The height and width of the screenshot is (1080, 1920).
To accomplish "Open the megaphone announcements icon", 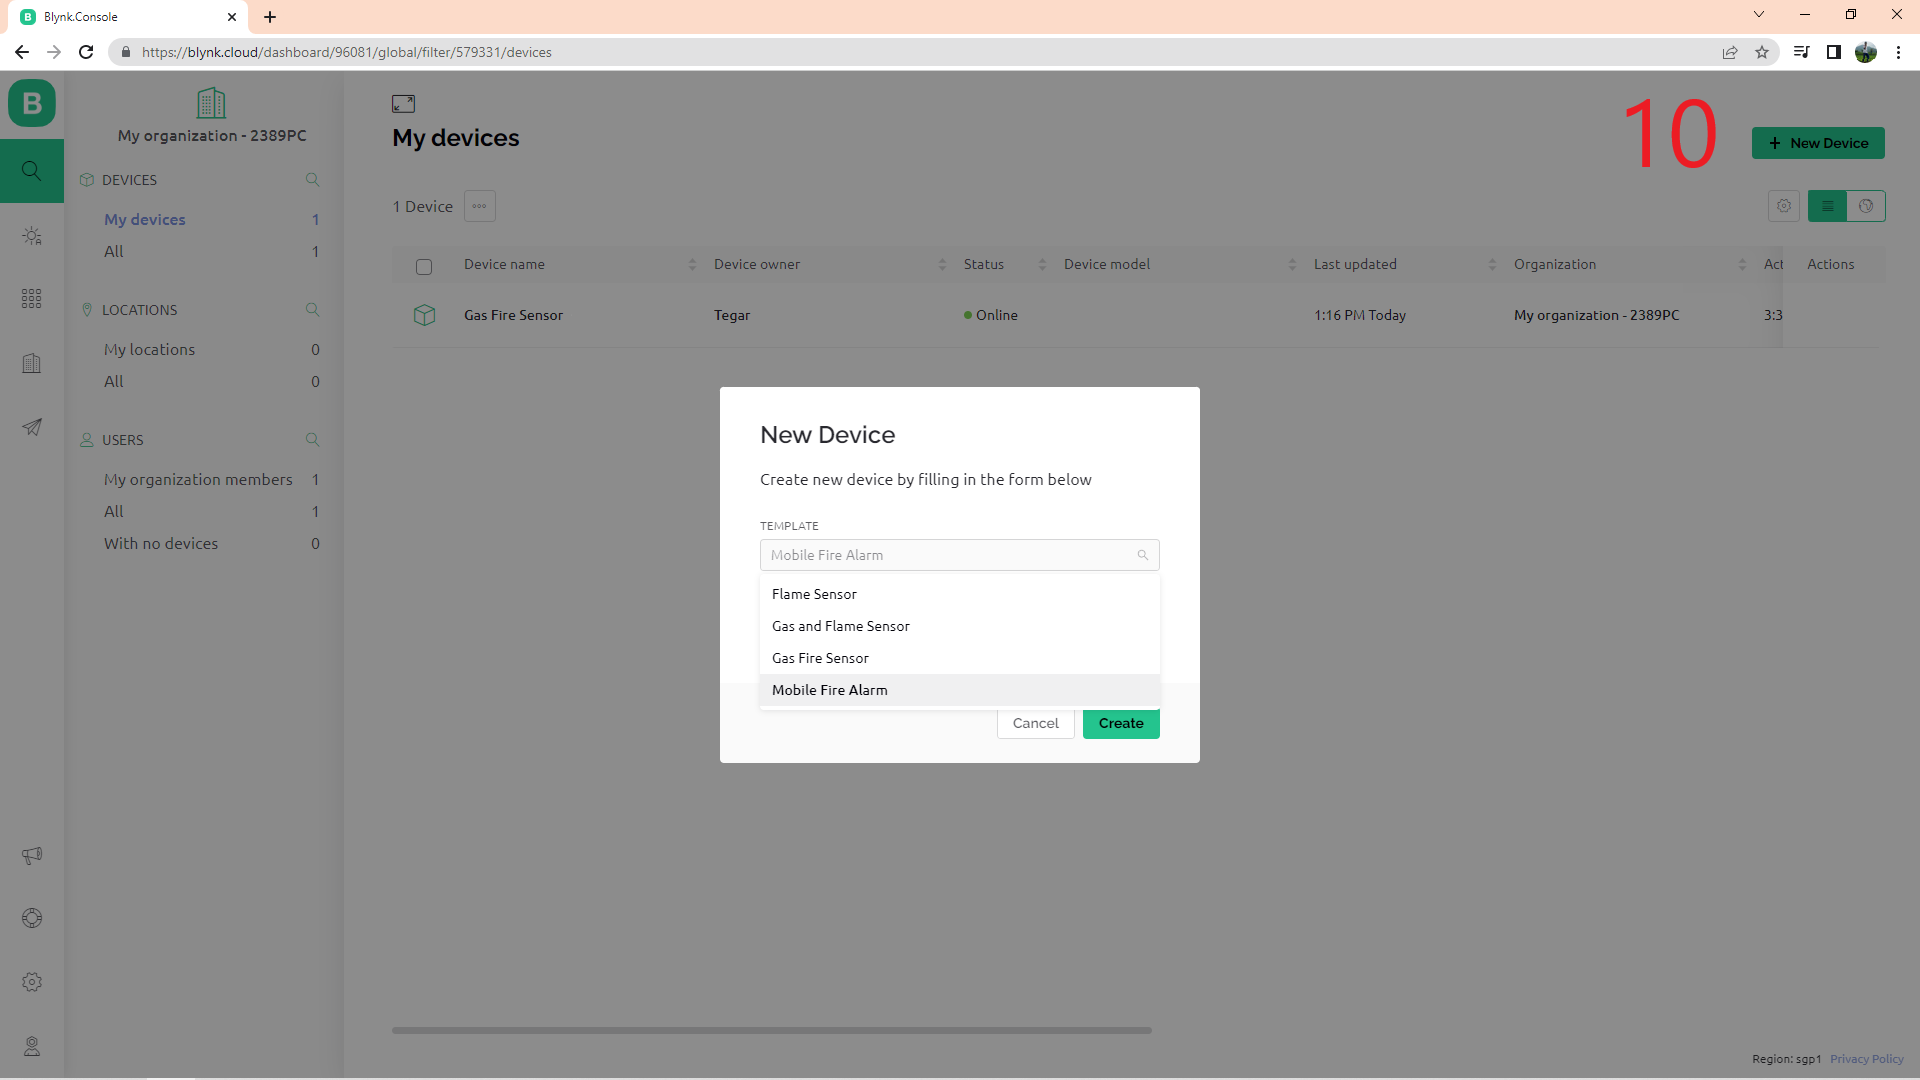I will [32, 855].
